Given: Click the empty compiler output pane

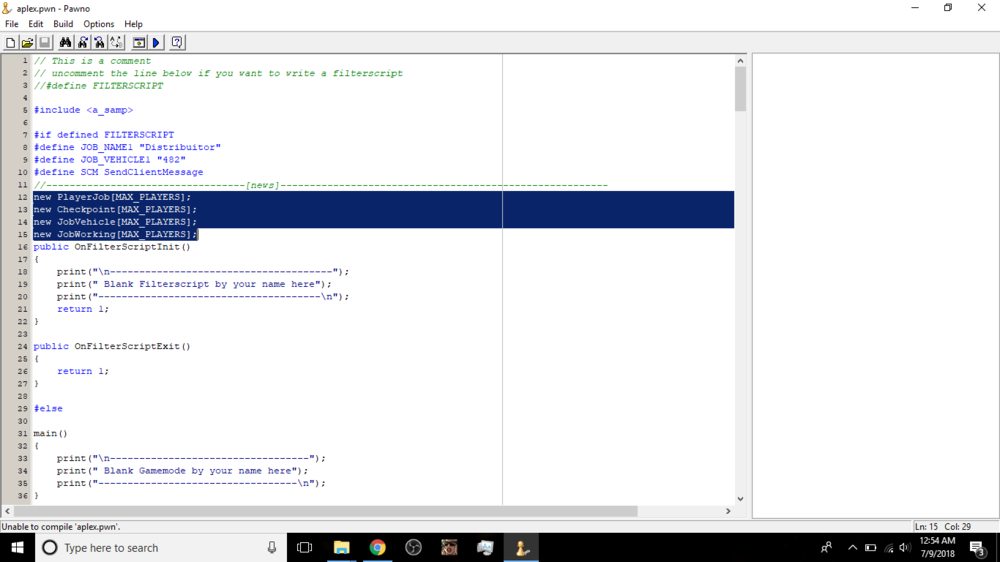Looking at the screenshot, I should click(876, 286).
